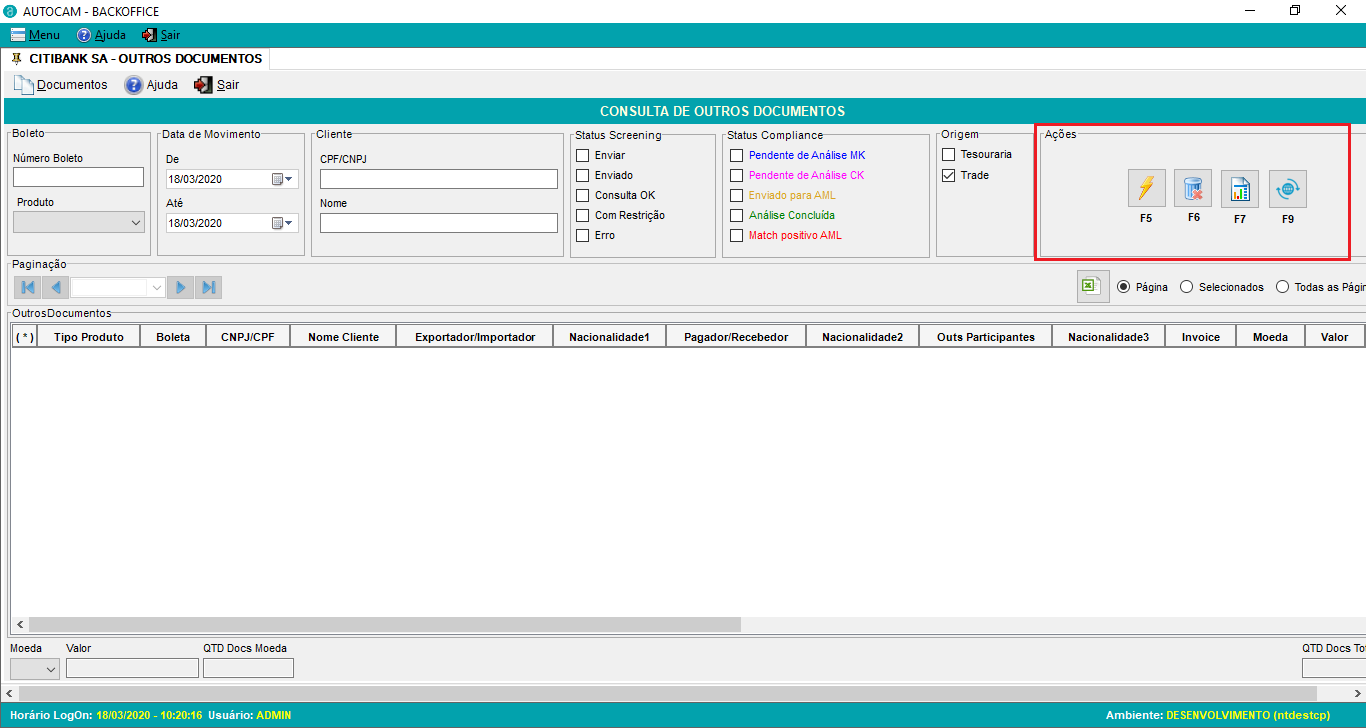Click the F6 trash bin delete icon
The height and width of the screenshot is (728, 1366).
click(x=1193, y=189)
